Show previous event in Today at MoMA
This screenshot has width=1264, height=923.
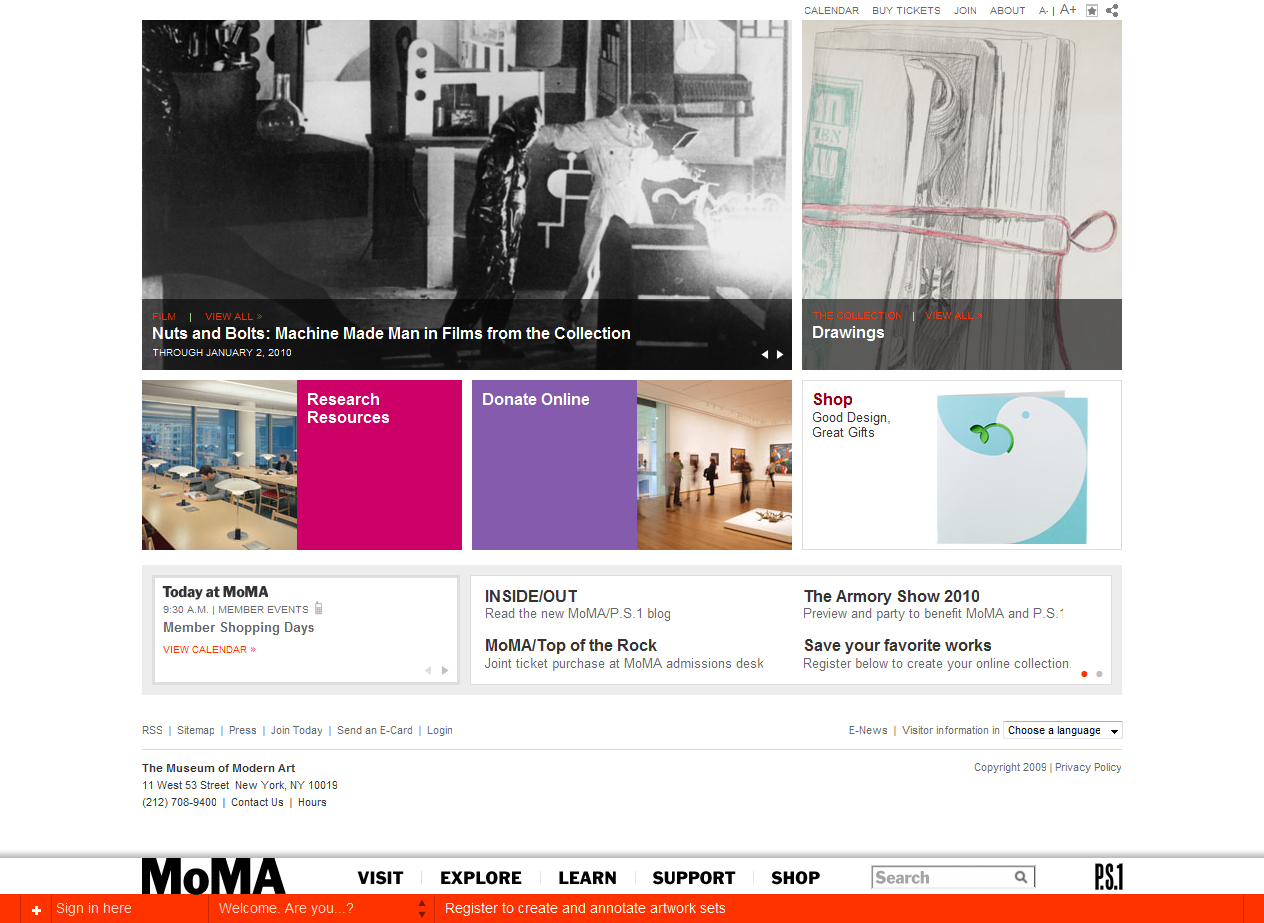click(x=428, y=670)
